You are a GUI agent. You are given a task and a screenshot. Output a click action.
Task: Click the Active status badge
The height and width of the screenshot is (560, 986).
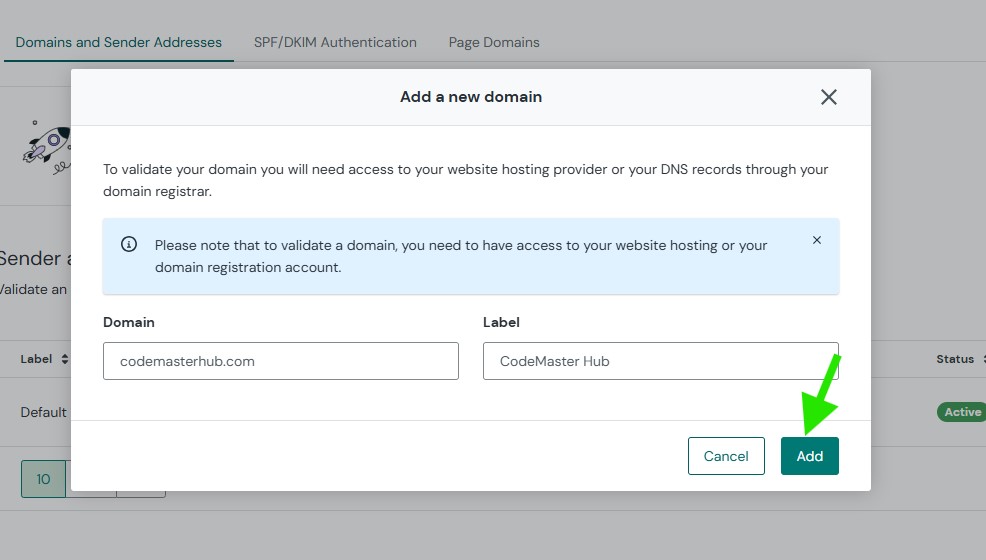(961, 412)
